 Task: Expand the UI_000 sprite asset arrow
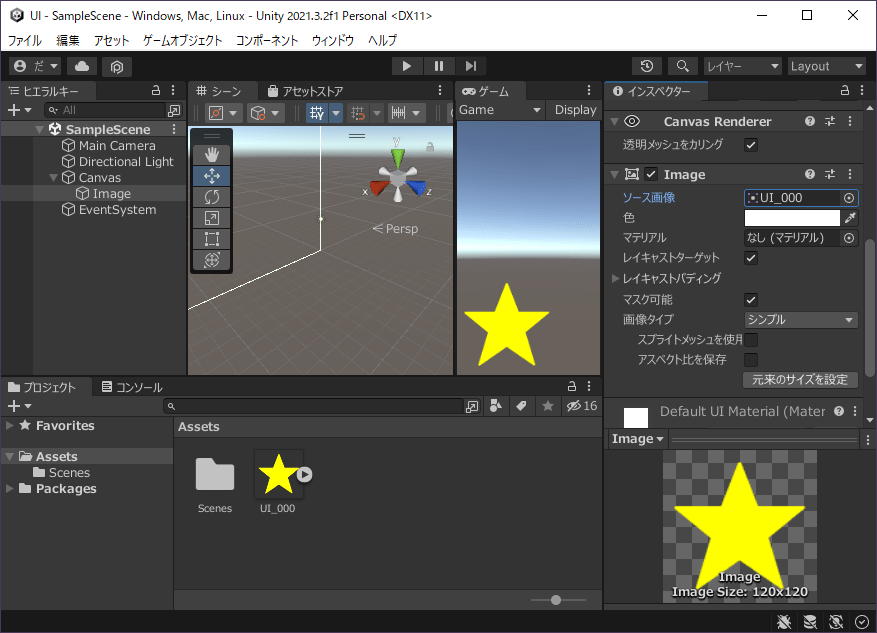click(x=304, y=475)
